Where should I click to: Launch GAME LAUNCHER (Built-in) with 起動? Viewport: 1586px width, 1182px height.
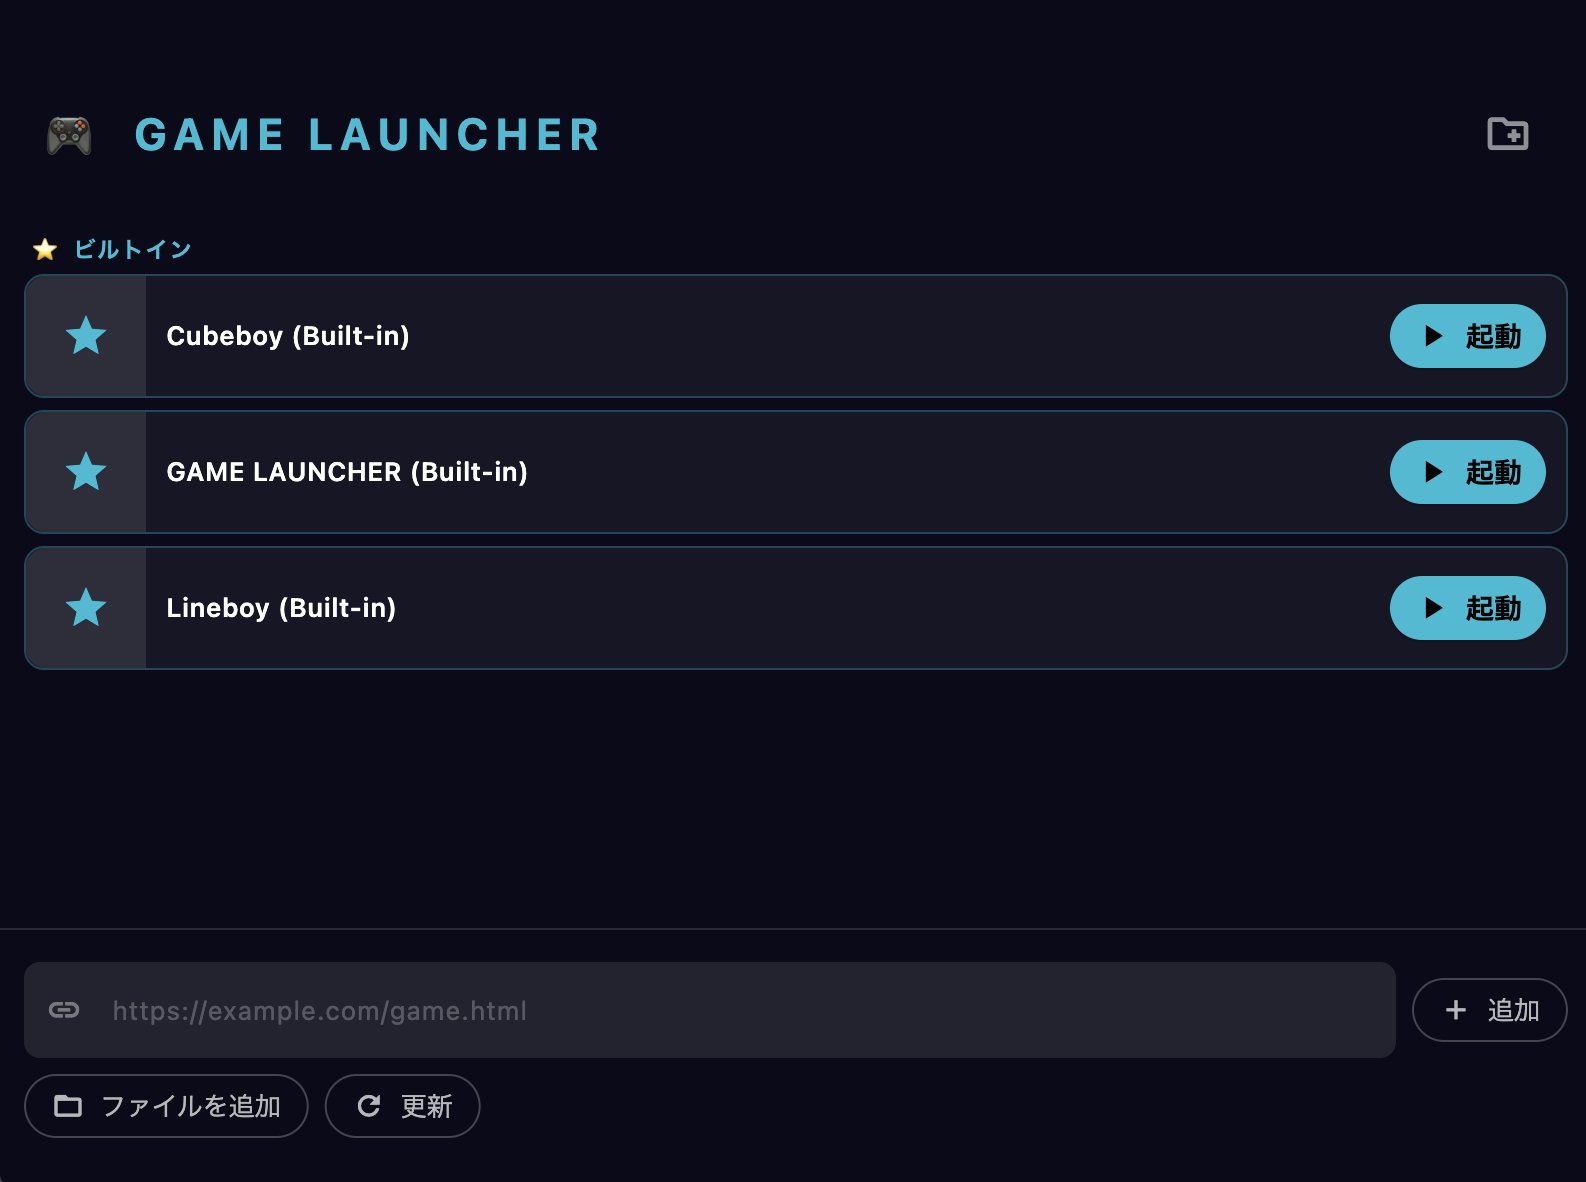click(1467, 472)
